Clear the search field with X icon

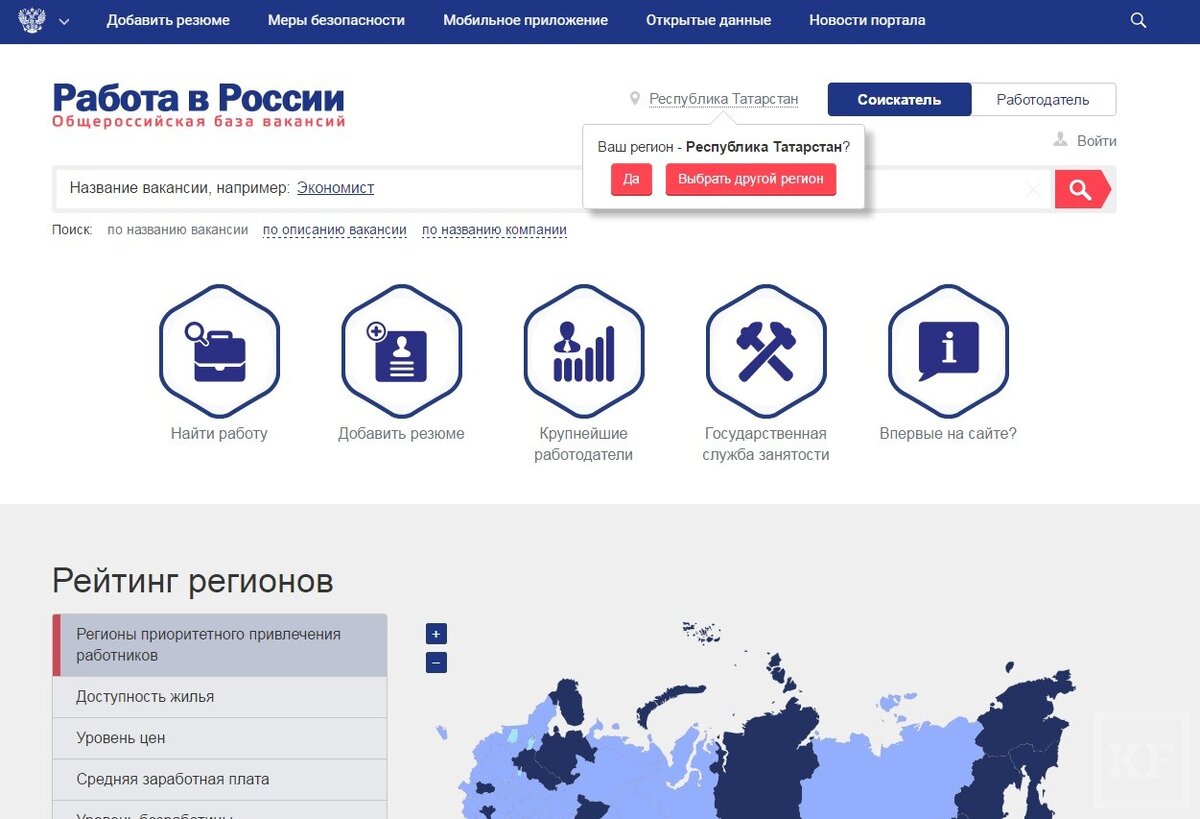[x=1034, y=189]
